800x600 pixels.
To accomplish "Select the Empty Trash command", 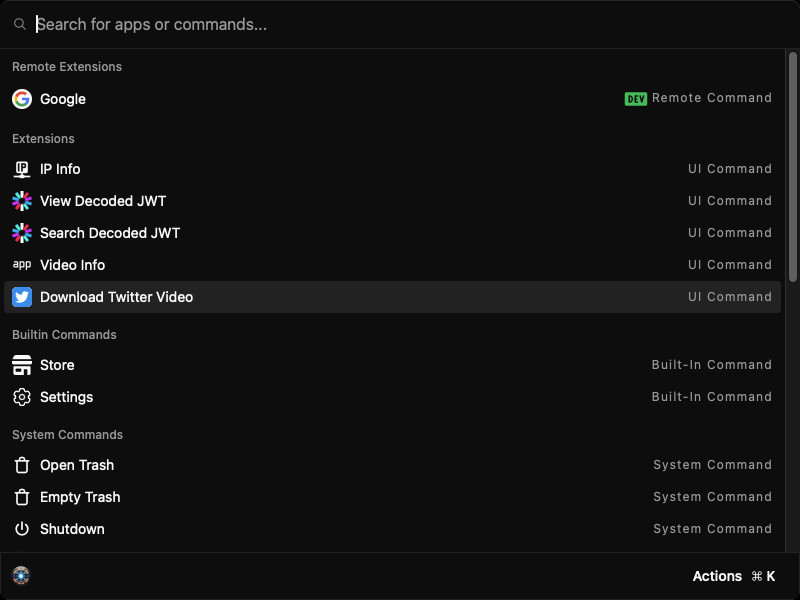I will [80, 497].
